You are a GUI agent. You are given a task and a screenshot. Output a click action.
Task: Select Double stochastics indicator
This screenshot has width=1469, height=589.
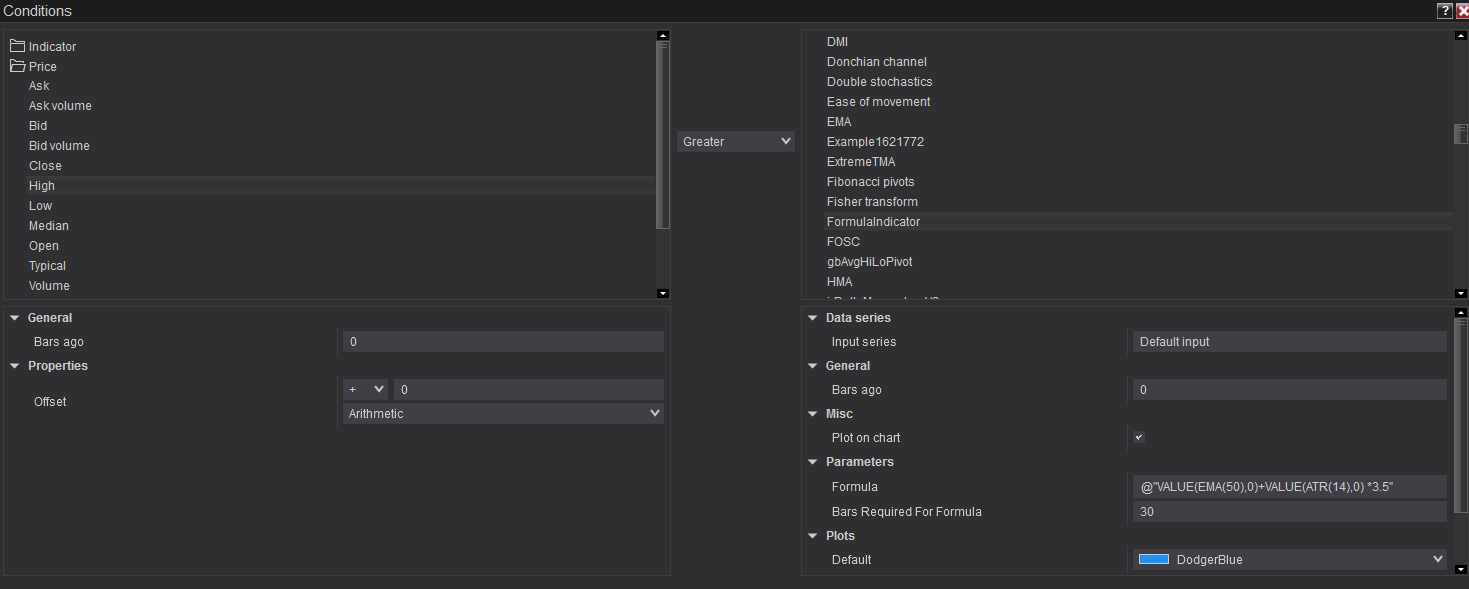pos(880,82)
